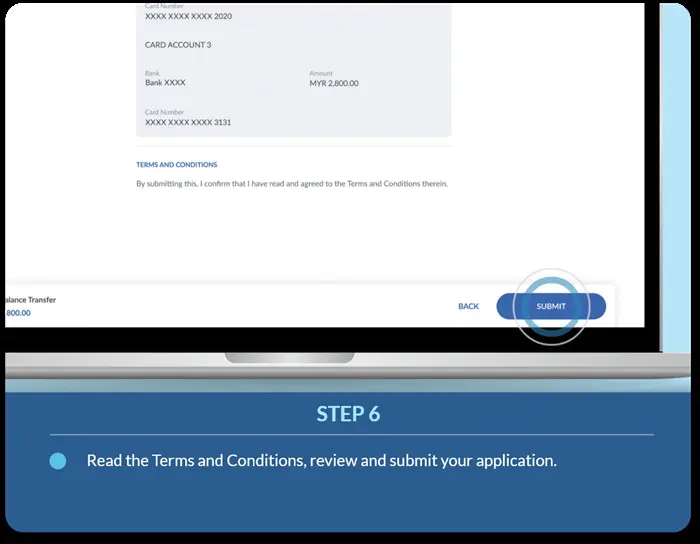Select card number ending in 3131
Screen dimensions: 700x544
pyautogui.click(x=189, y=122)
